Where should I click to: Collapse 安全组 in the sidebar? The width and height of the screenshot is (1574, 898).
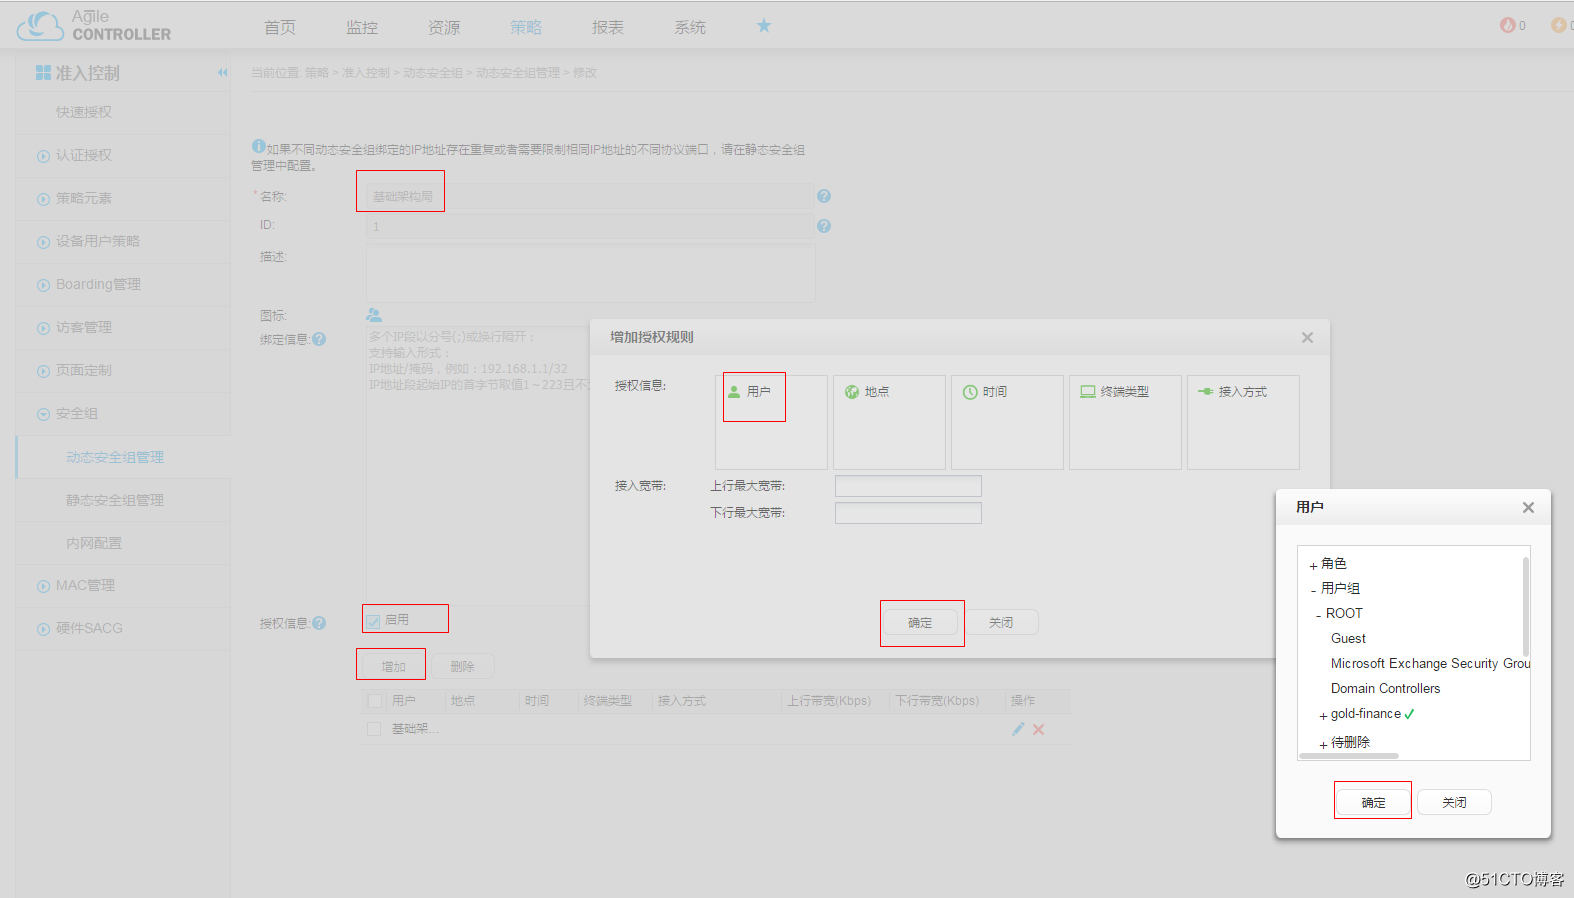(43, 414)
